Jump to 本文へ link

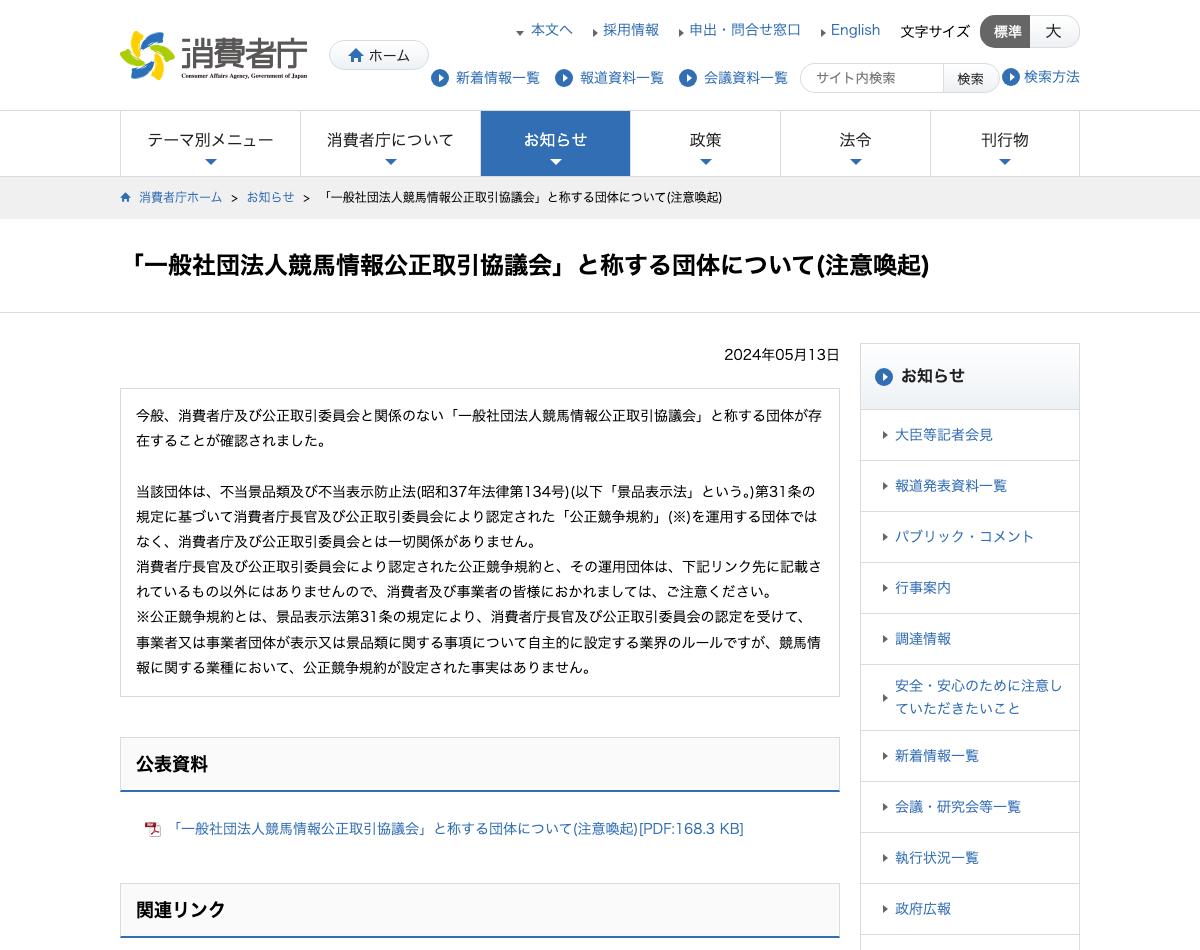pyautogui.click(x=552, y=30)
